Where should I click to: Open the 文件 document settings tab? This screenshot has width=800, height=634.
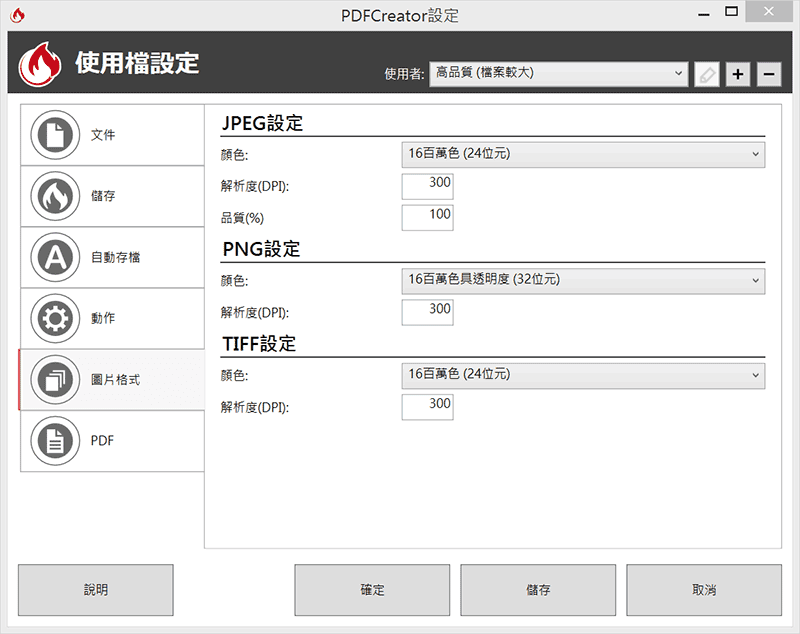112,135
